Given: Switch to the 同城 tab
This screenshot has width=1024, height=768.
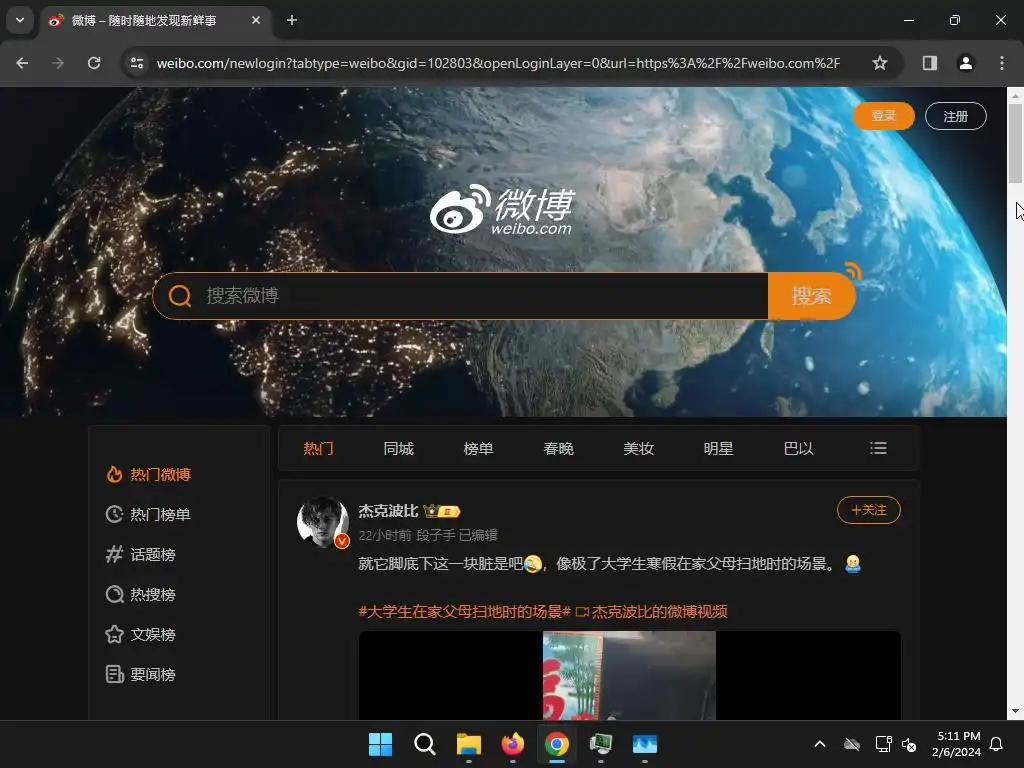Looking at the screenshot, I should (x=398, y=449).
